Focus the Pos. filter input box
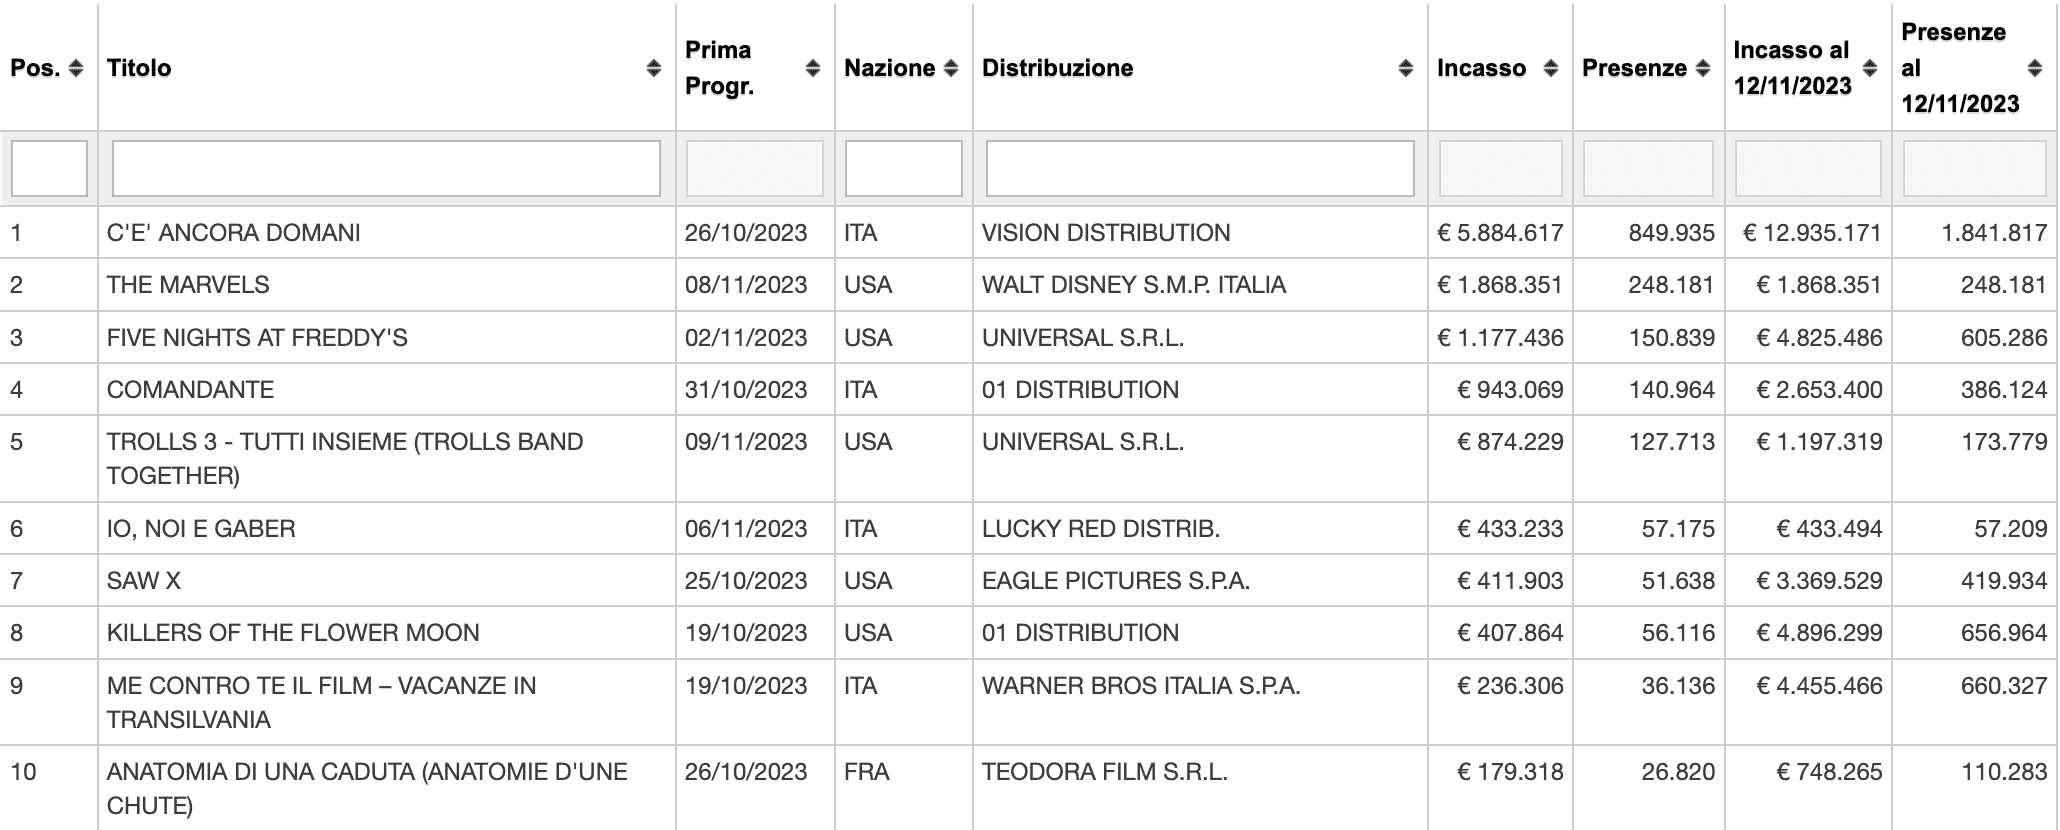 point(49,168)
